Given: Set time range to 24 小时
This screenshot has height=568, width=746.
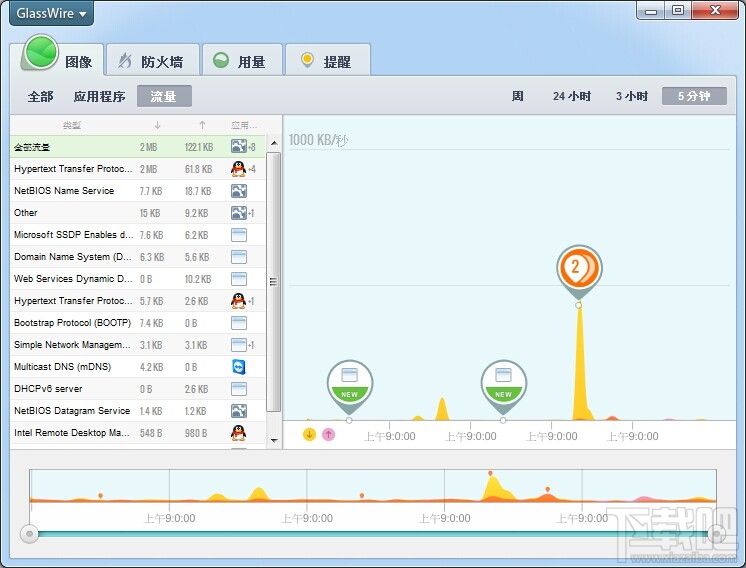Looking at the screenshot, I should click(x=572, y=96).
